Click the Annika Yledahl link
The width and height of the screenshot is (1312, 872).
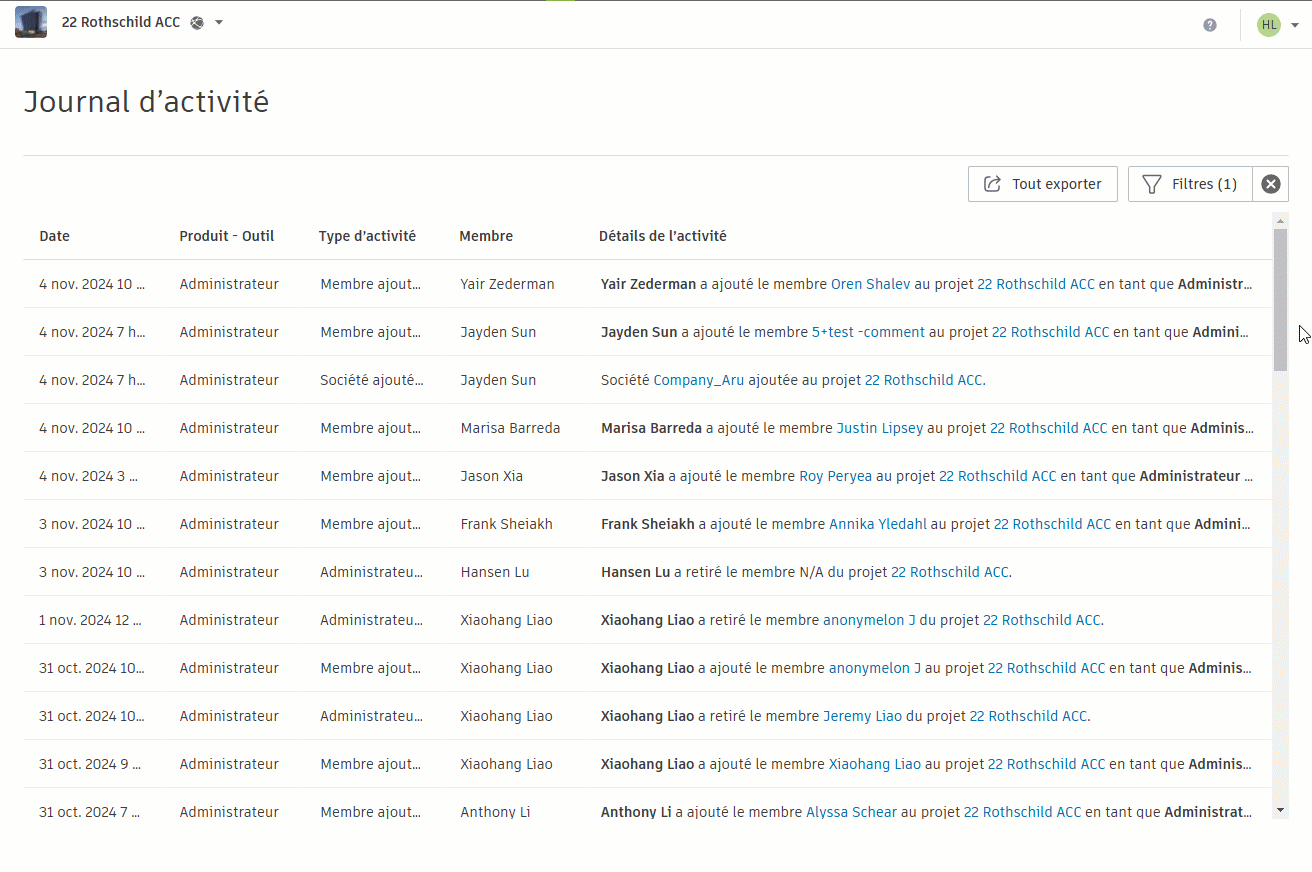coord(878,524)
